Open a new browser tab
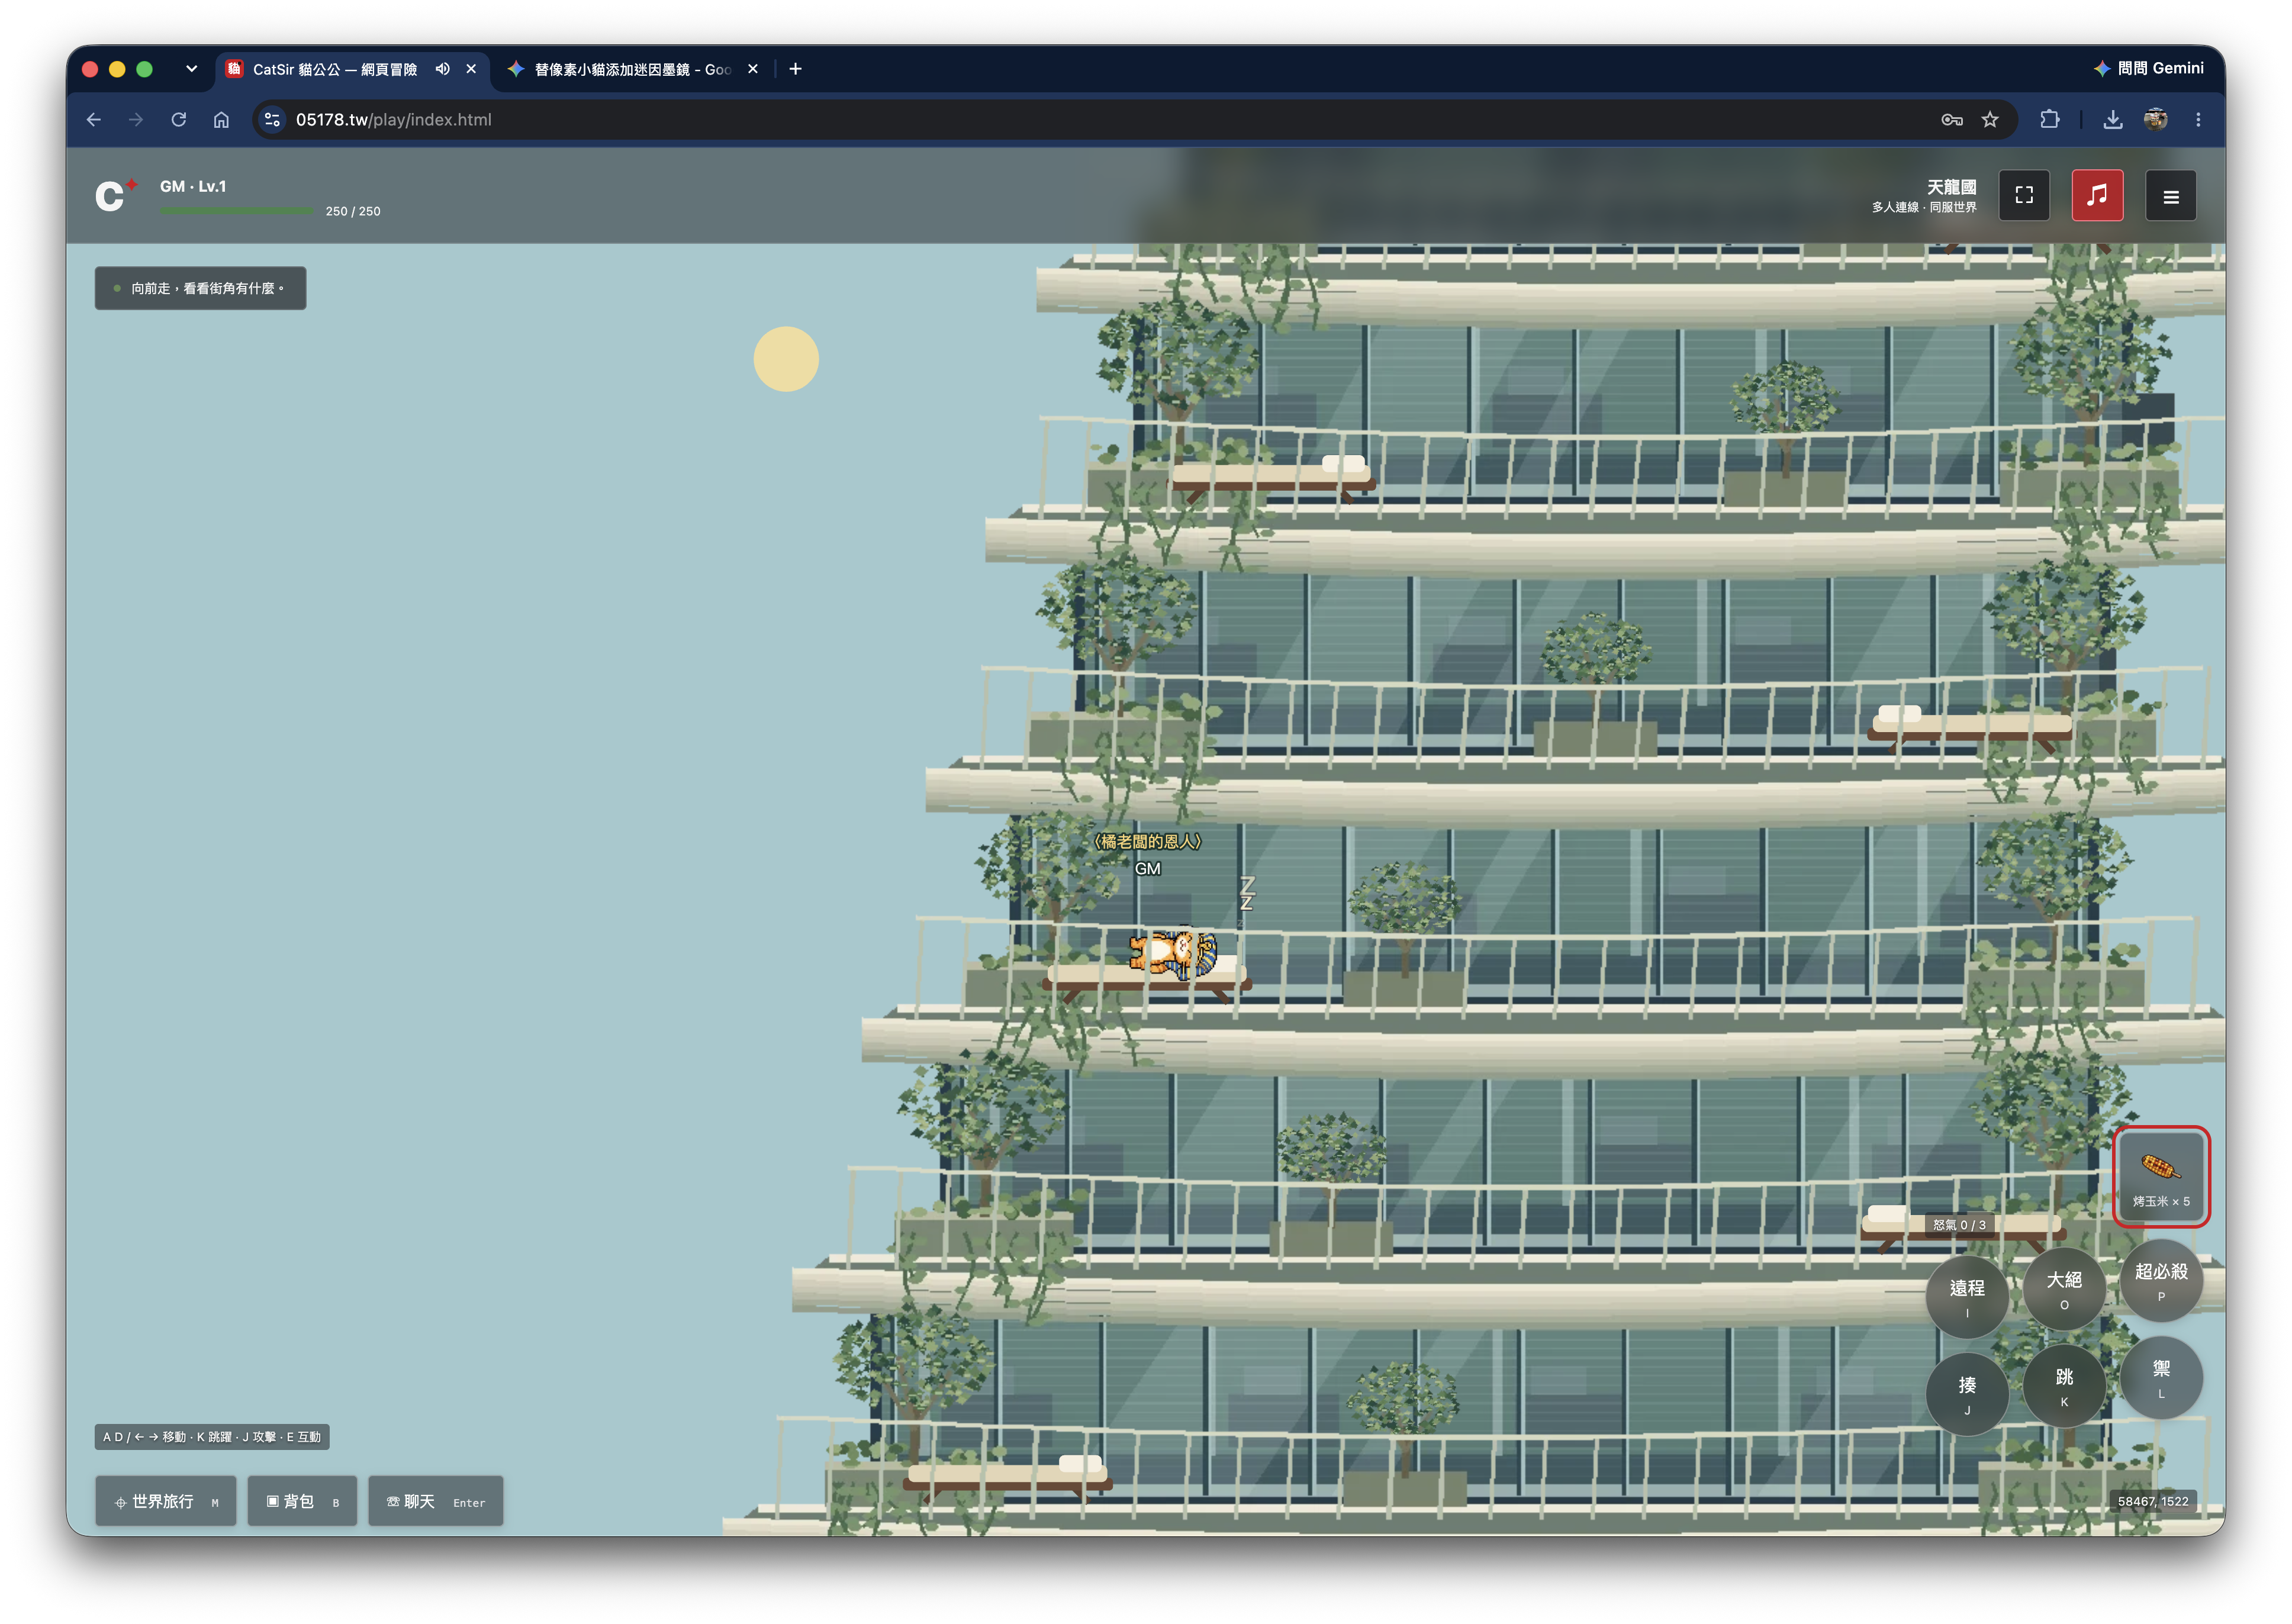The height and width of the screenshot is (1624, 2292). point(795,69)
